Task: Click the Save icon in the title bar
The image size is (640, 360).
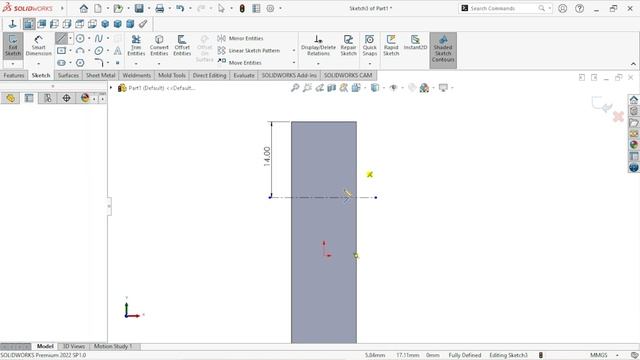Action: (x=139, y=8)
